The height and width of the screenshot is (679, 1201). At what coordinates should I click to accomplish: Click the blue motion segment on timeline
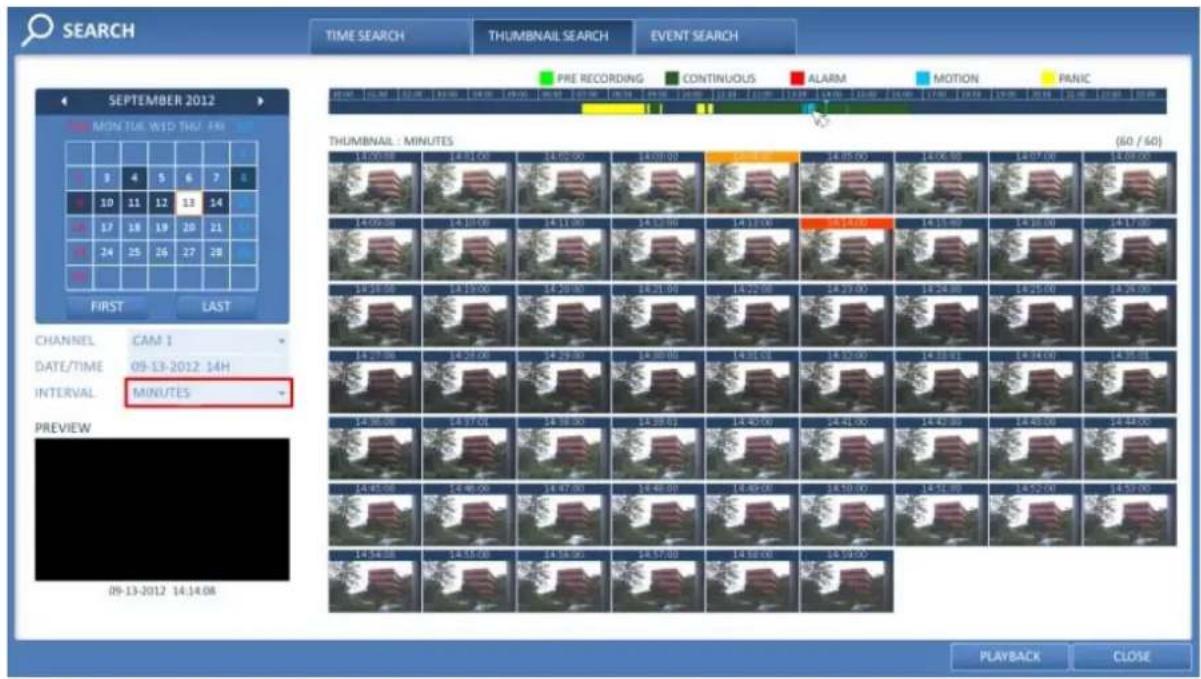810,108
